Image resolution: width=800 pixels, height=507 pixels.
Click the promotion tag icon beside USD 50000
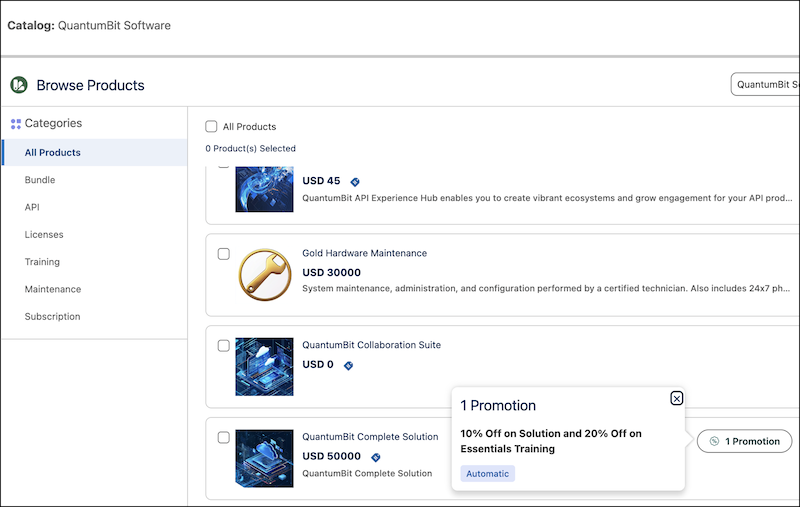click(x=376, y=457)
